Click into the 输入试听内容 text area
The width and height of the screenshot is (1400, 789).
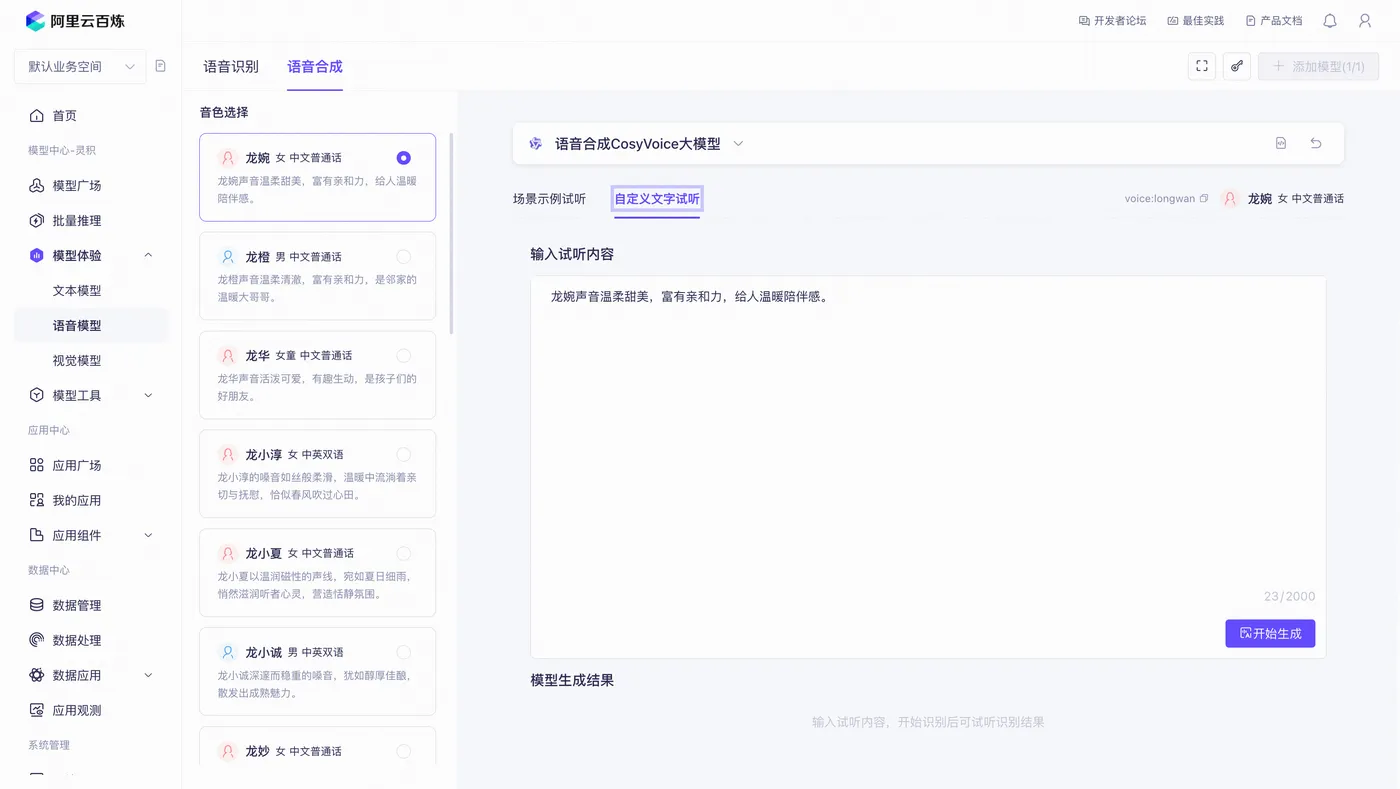coord(928,467)
